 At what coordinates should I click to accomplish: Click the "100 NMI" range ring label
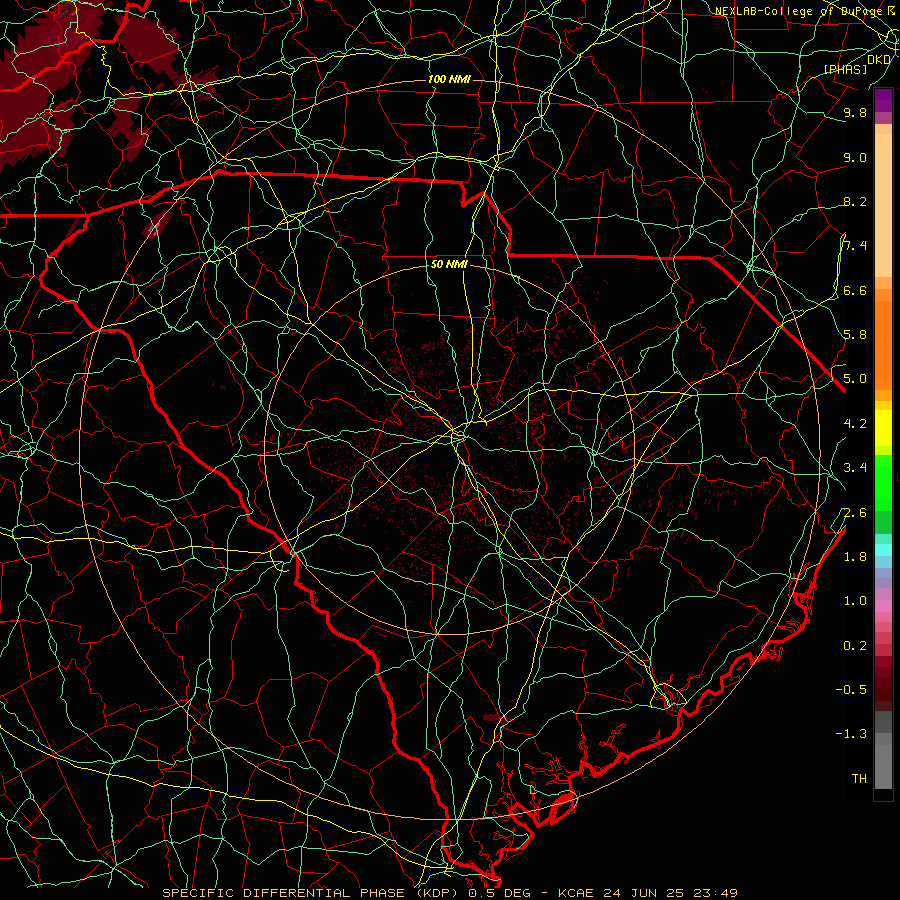(x=449, y=79)
